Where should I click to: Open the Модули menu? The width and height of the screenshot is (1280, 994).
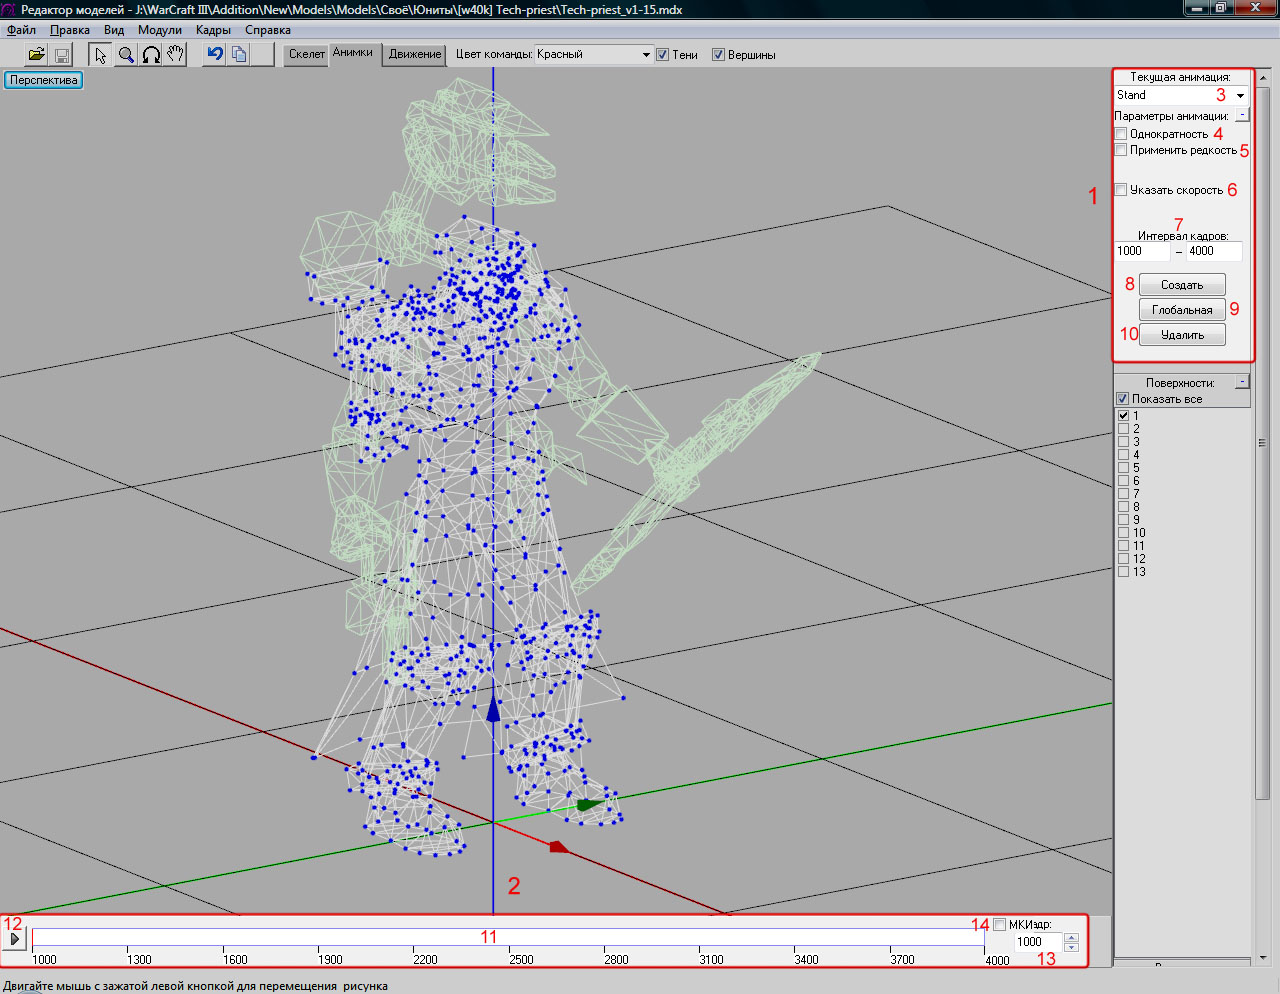[x=160, y=30]
